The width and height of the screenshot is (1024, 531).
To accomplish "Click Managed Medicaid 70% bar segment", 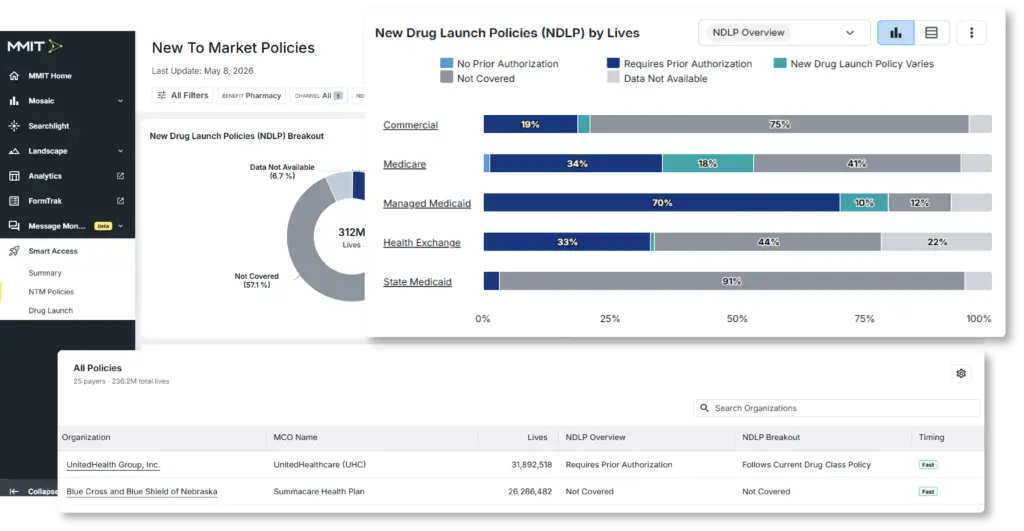I will tap(662, 202).
